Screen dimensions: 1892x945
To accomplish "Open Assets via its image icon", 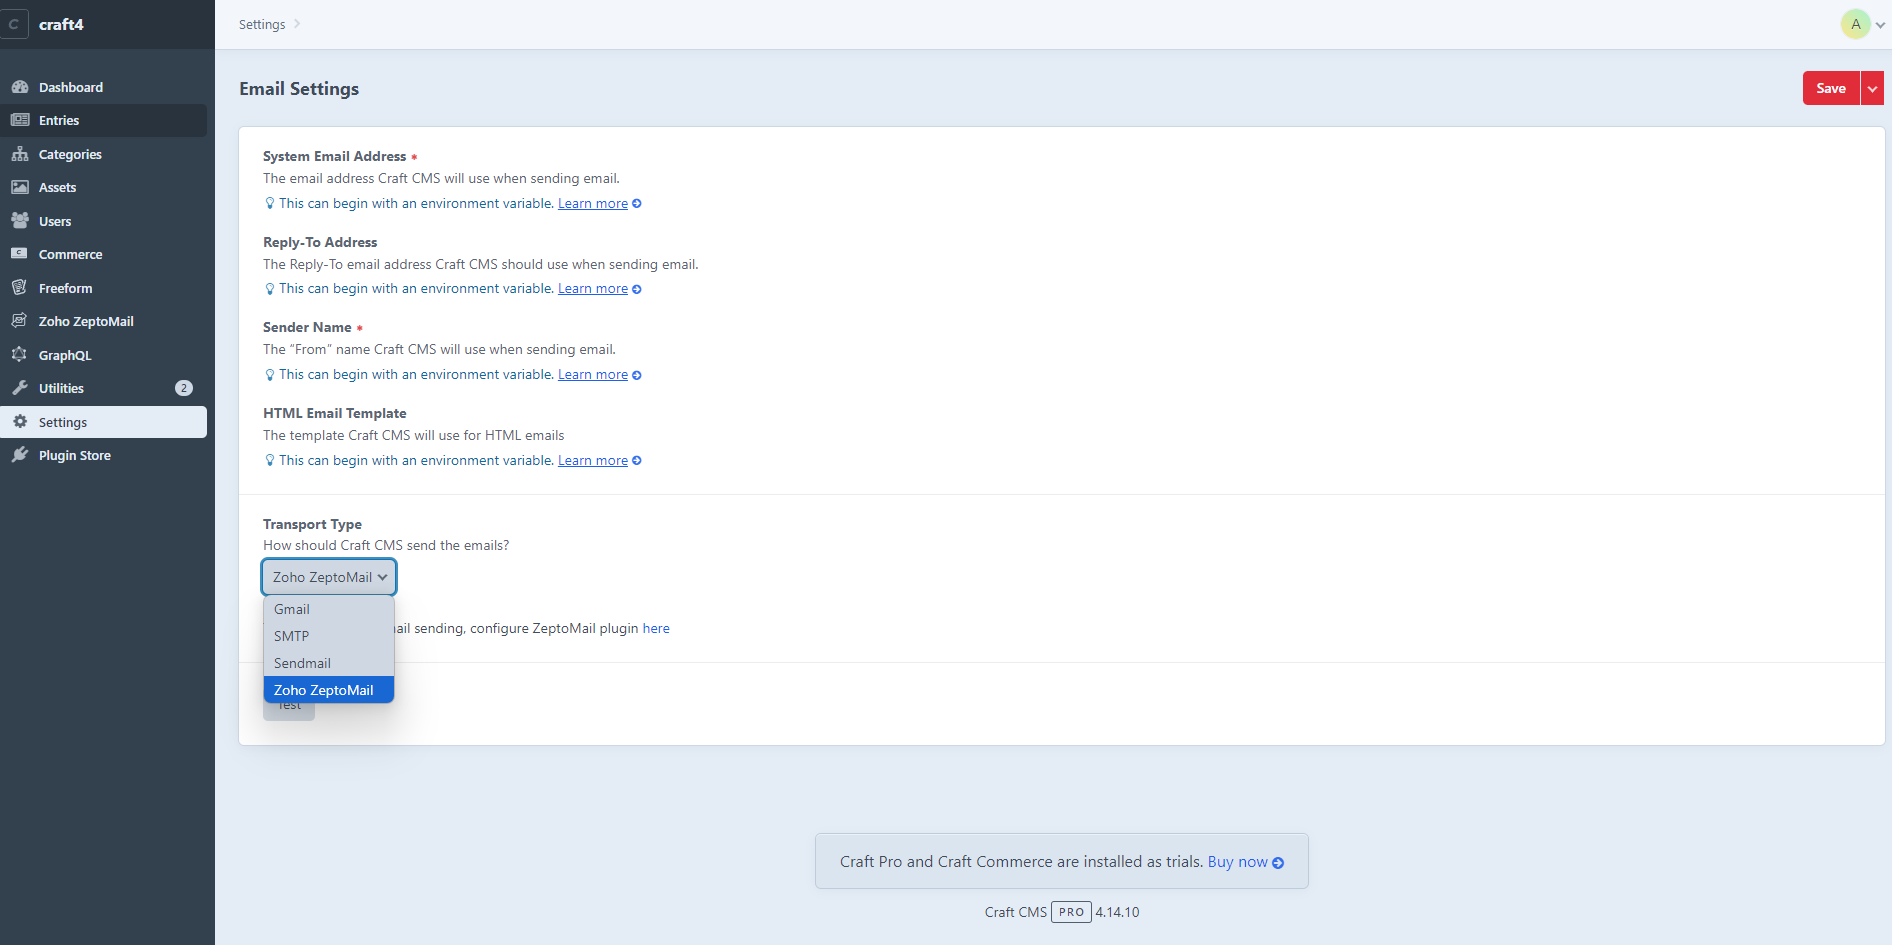I will pyautogui.click(x=20, y=187).
